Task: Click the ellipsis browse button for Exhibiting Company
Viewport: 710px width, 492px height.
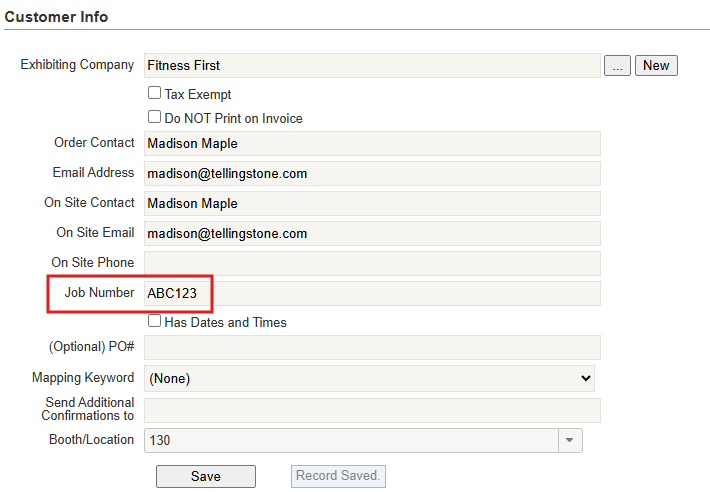Action: (x=617, y=66)
